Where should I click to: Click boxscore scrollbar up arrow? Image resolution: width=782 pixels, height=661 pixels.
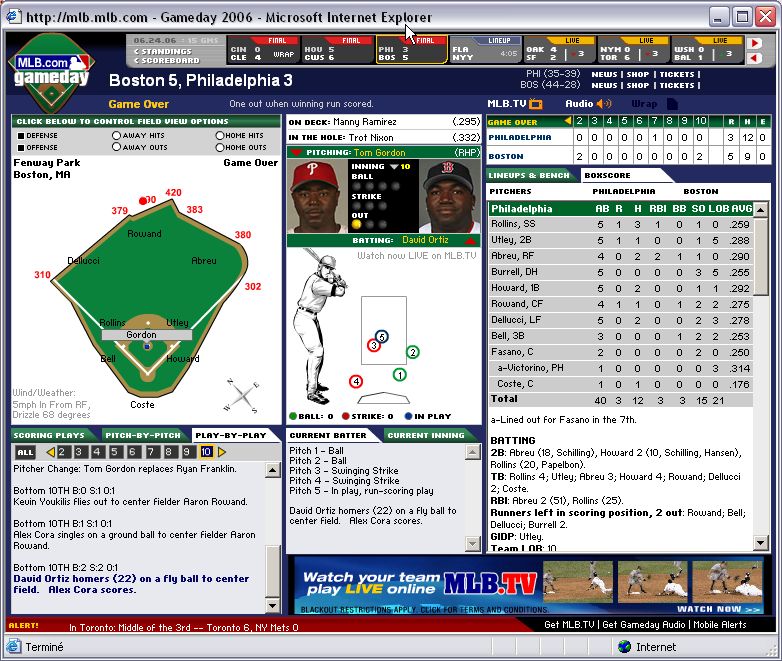760,210
